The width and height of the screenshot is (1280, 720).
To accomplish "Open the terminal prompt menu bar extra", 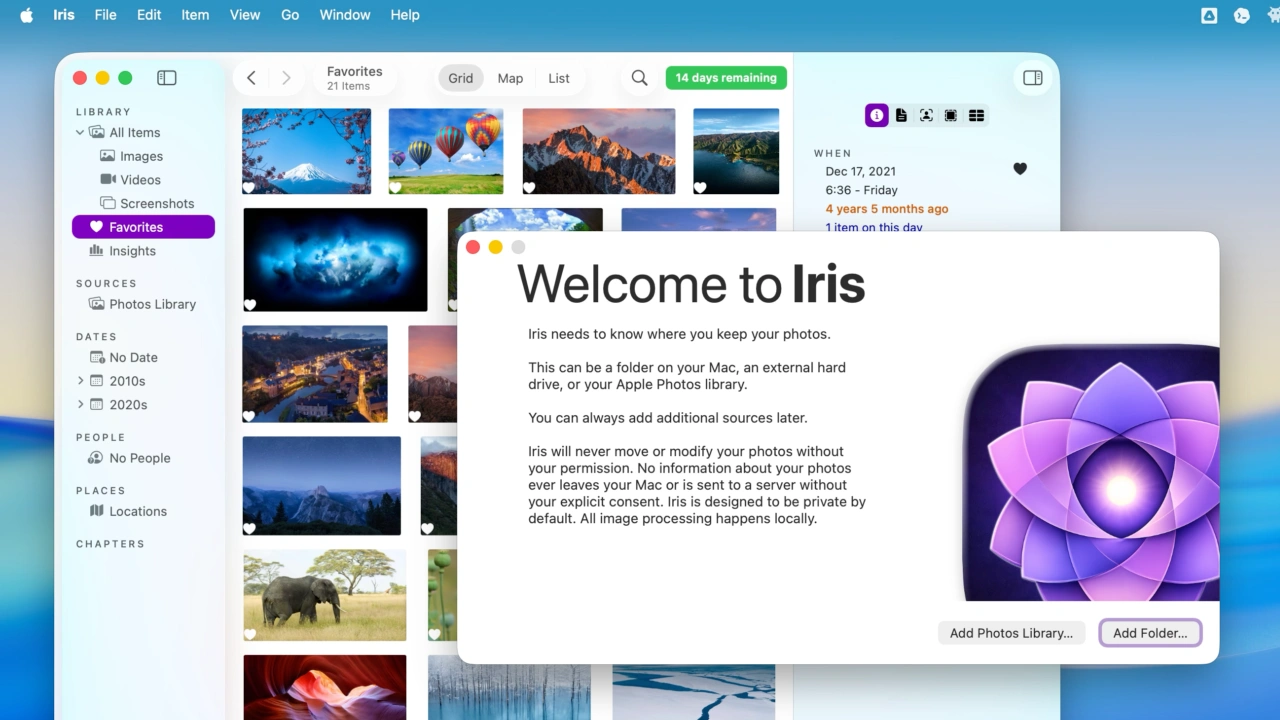I will pyautogui.click(x=1242, y=15).
